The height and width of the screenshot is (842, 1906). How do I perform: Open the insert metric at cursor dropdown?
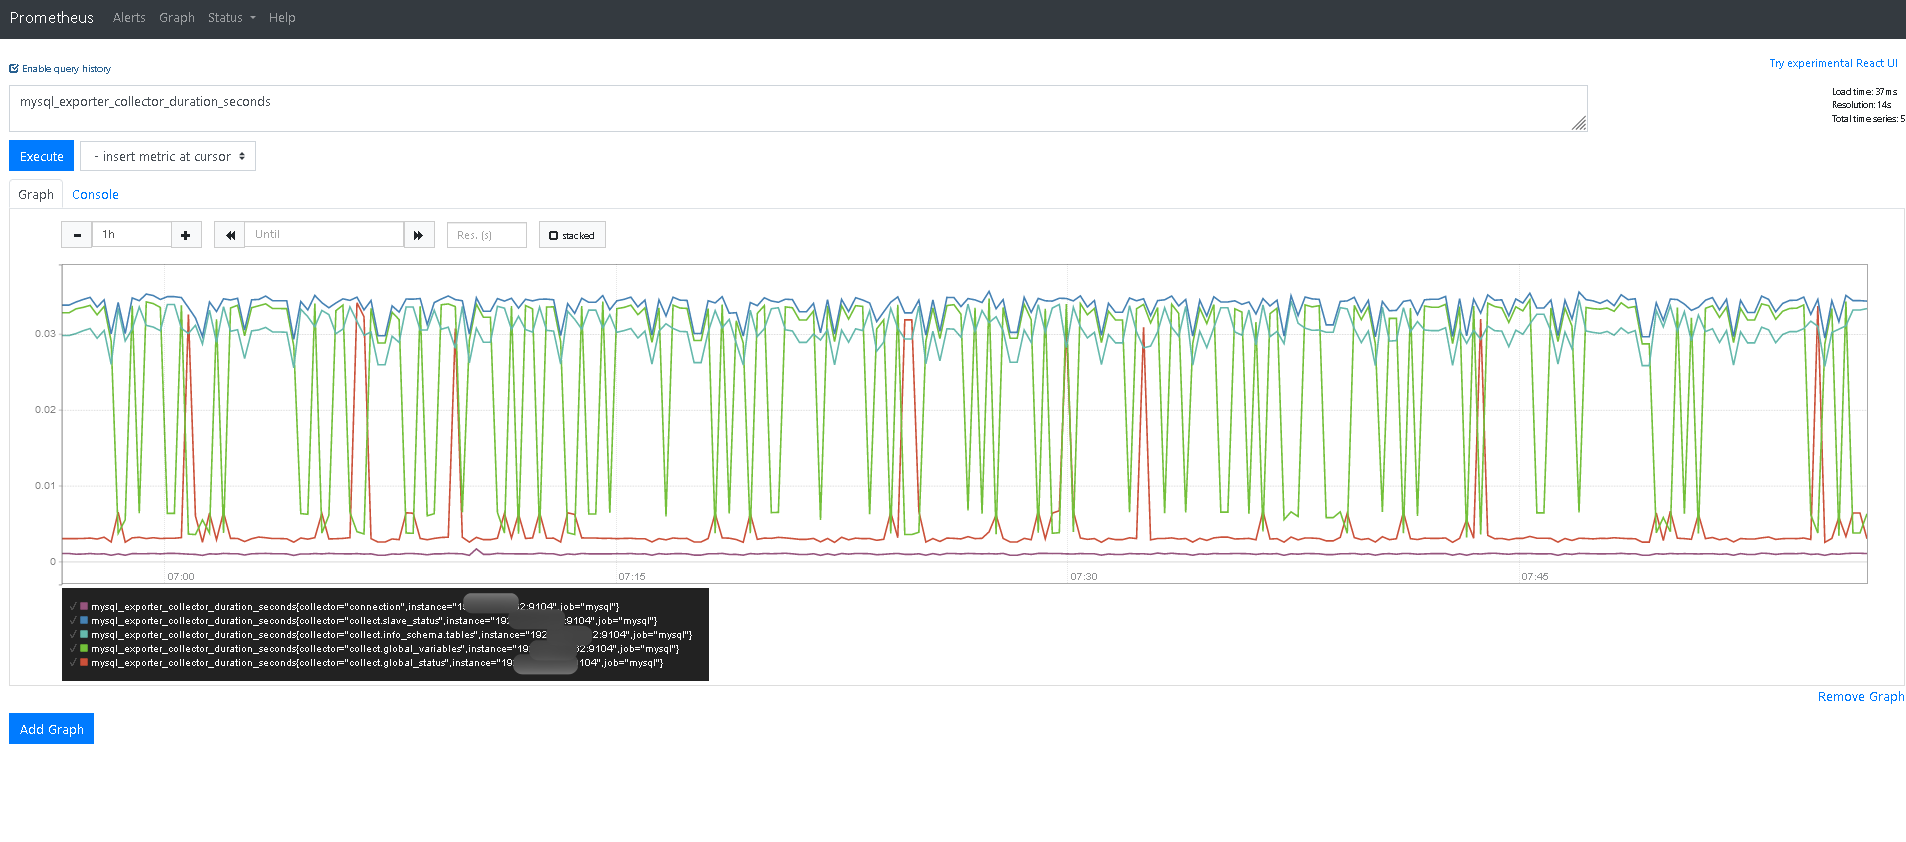point(168,157)
